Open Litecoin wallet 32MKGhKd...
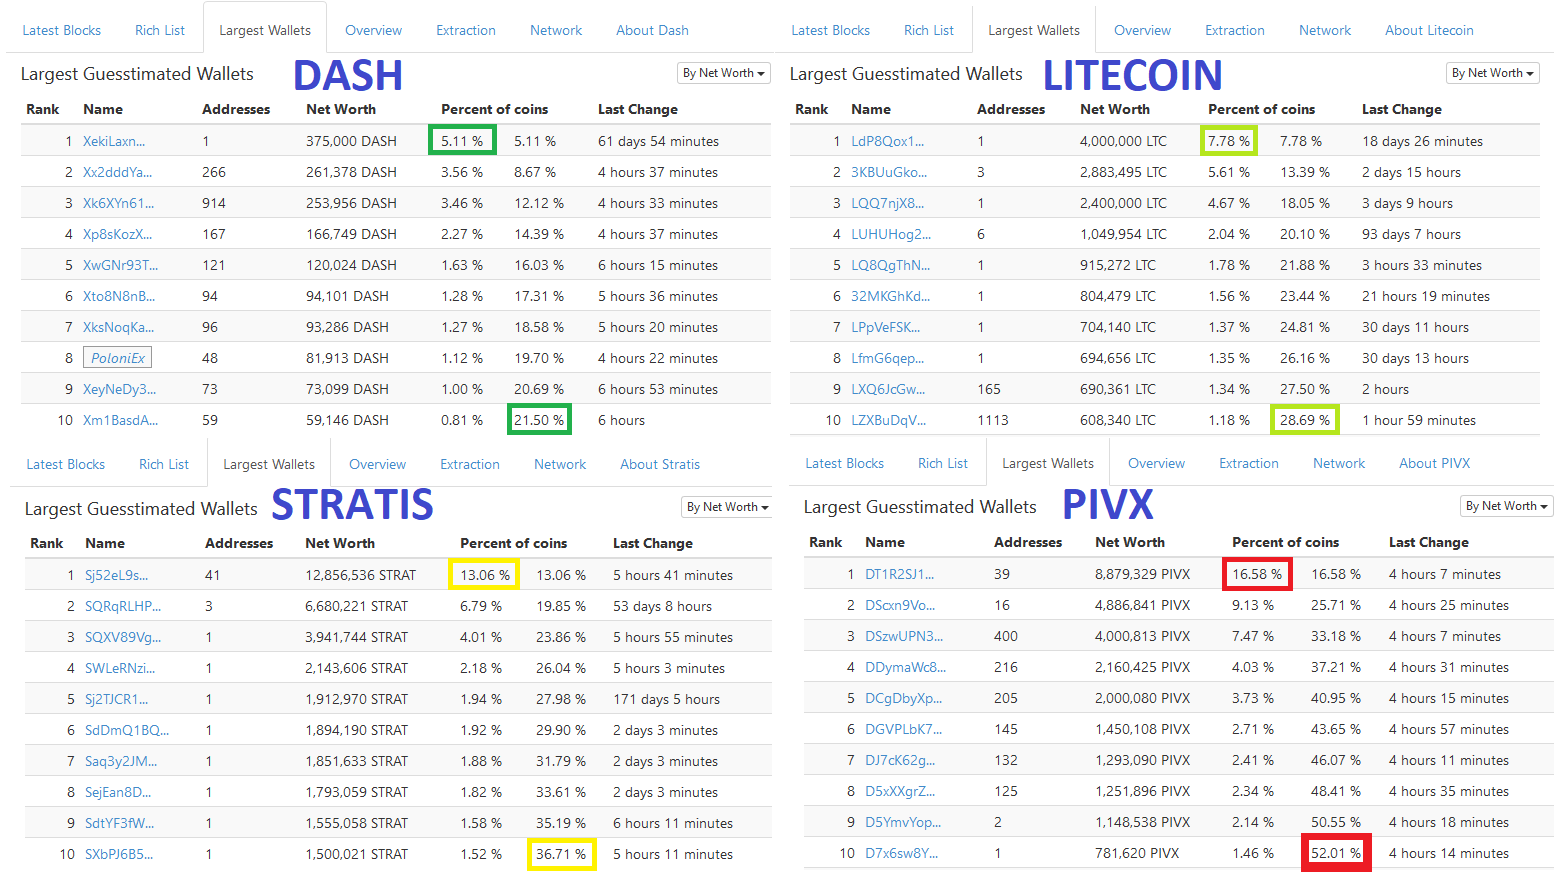 tap(891, 296)
